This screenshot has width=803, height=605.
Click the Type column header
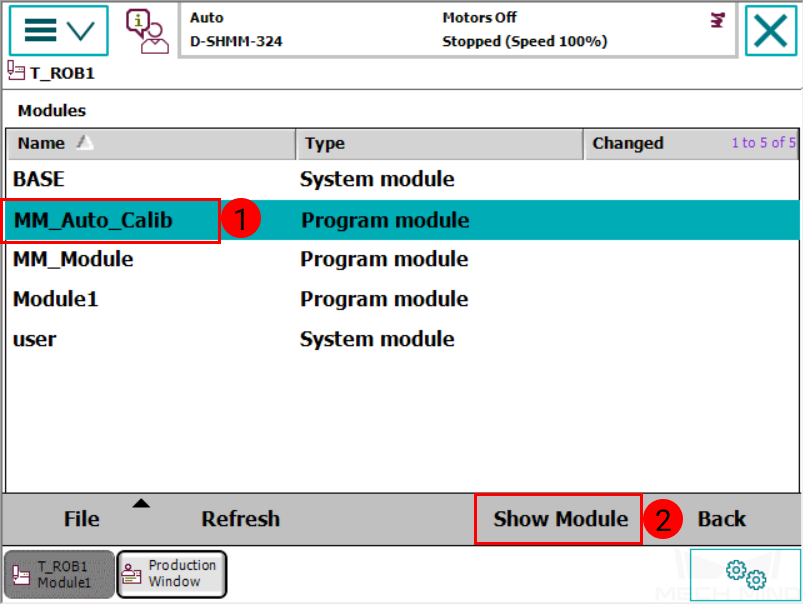(x=439, y=143)
